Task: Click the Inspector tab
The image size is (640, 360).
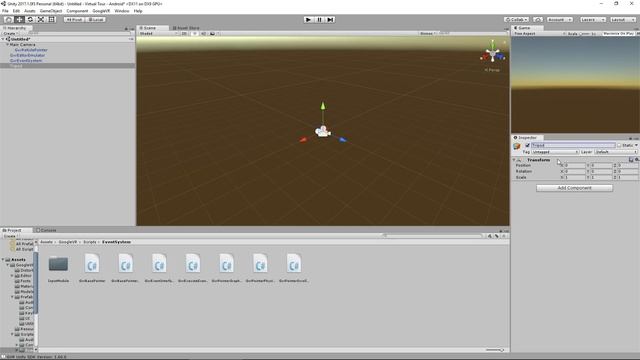Action: pos(527,138)
